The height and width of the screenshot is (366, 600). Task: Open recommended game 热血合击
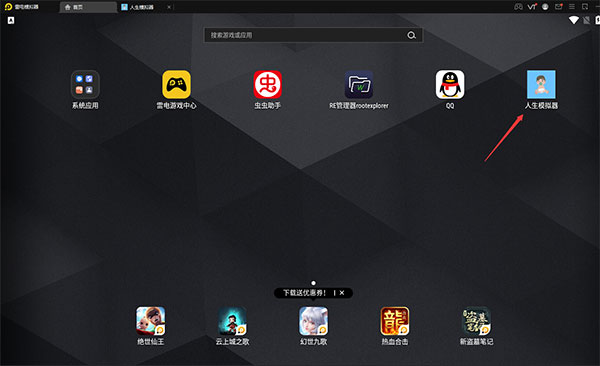395,321
